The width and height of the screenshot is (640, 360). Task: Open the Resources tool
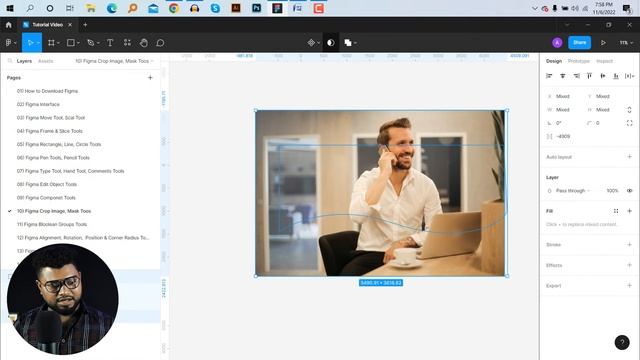click(127, 42)
